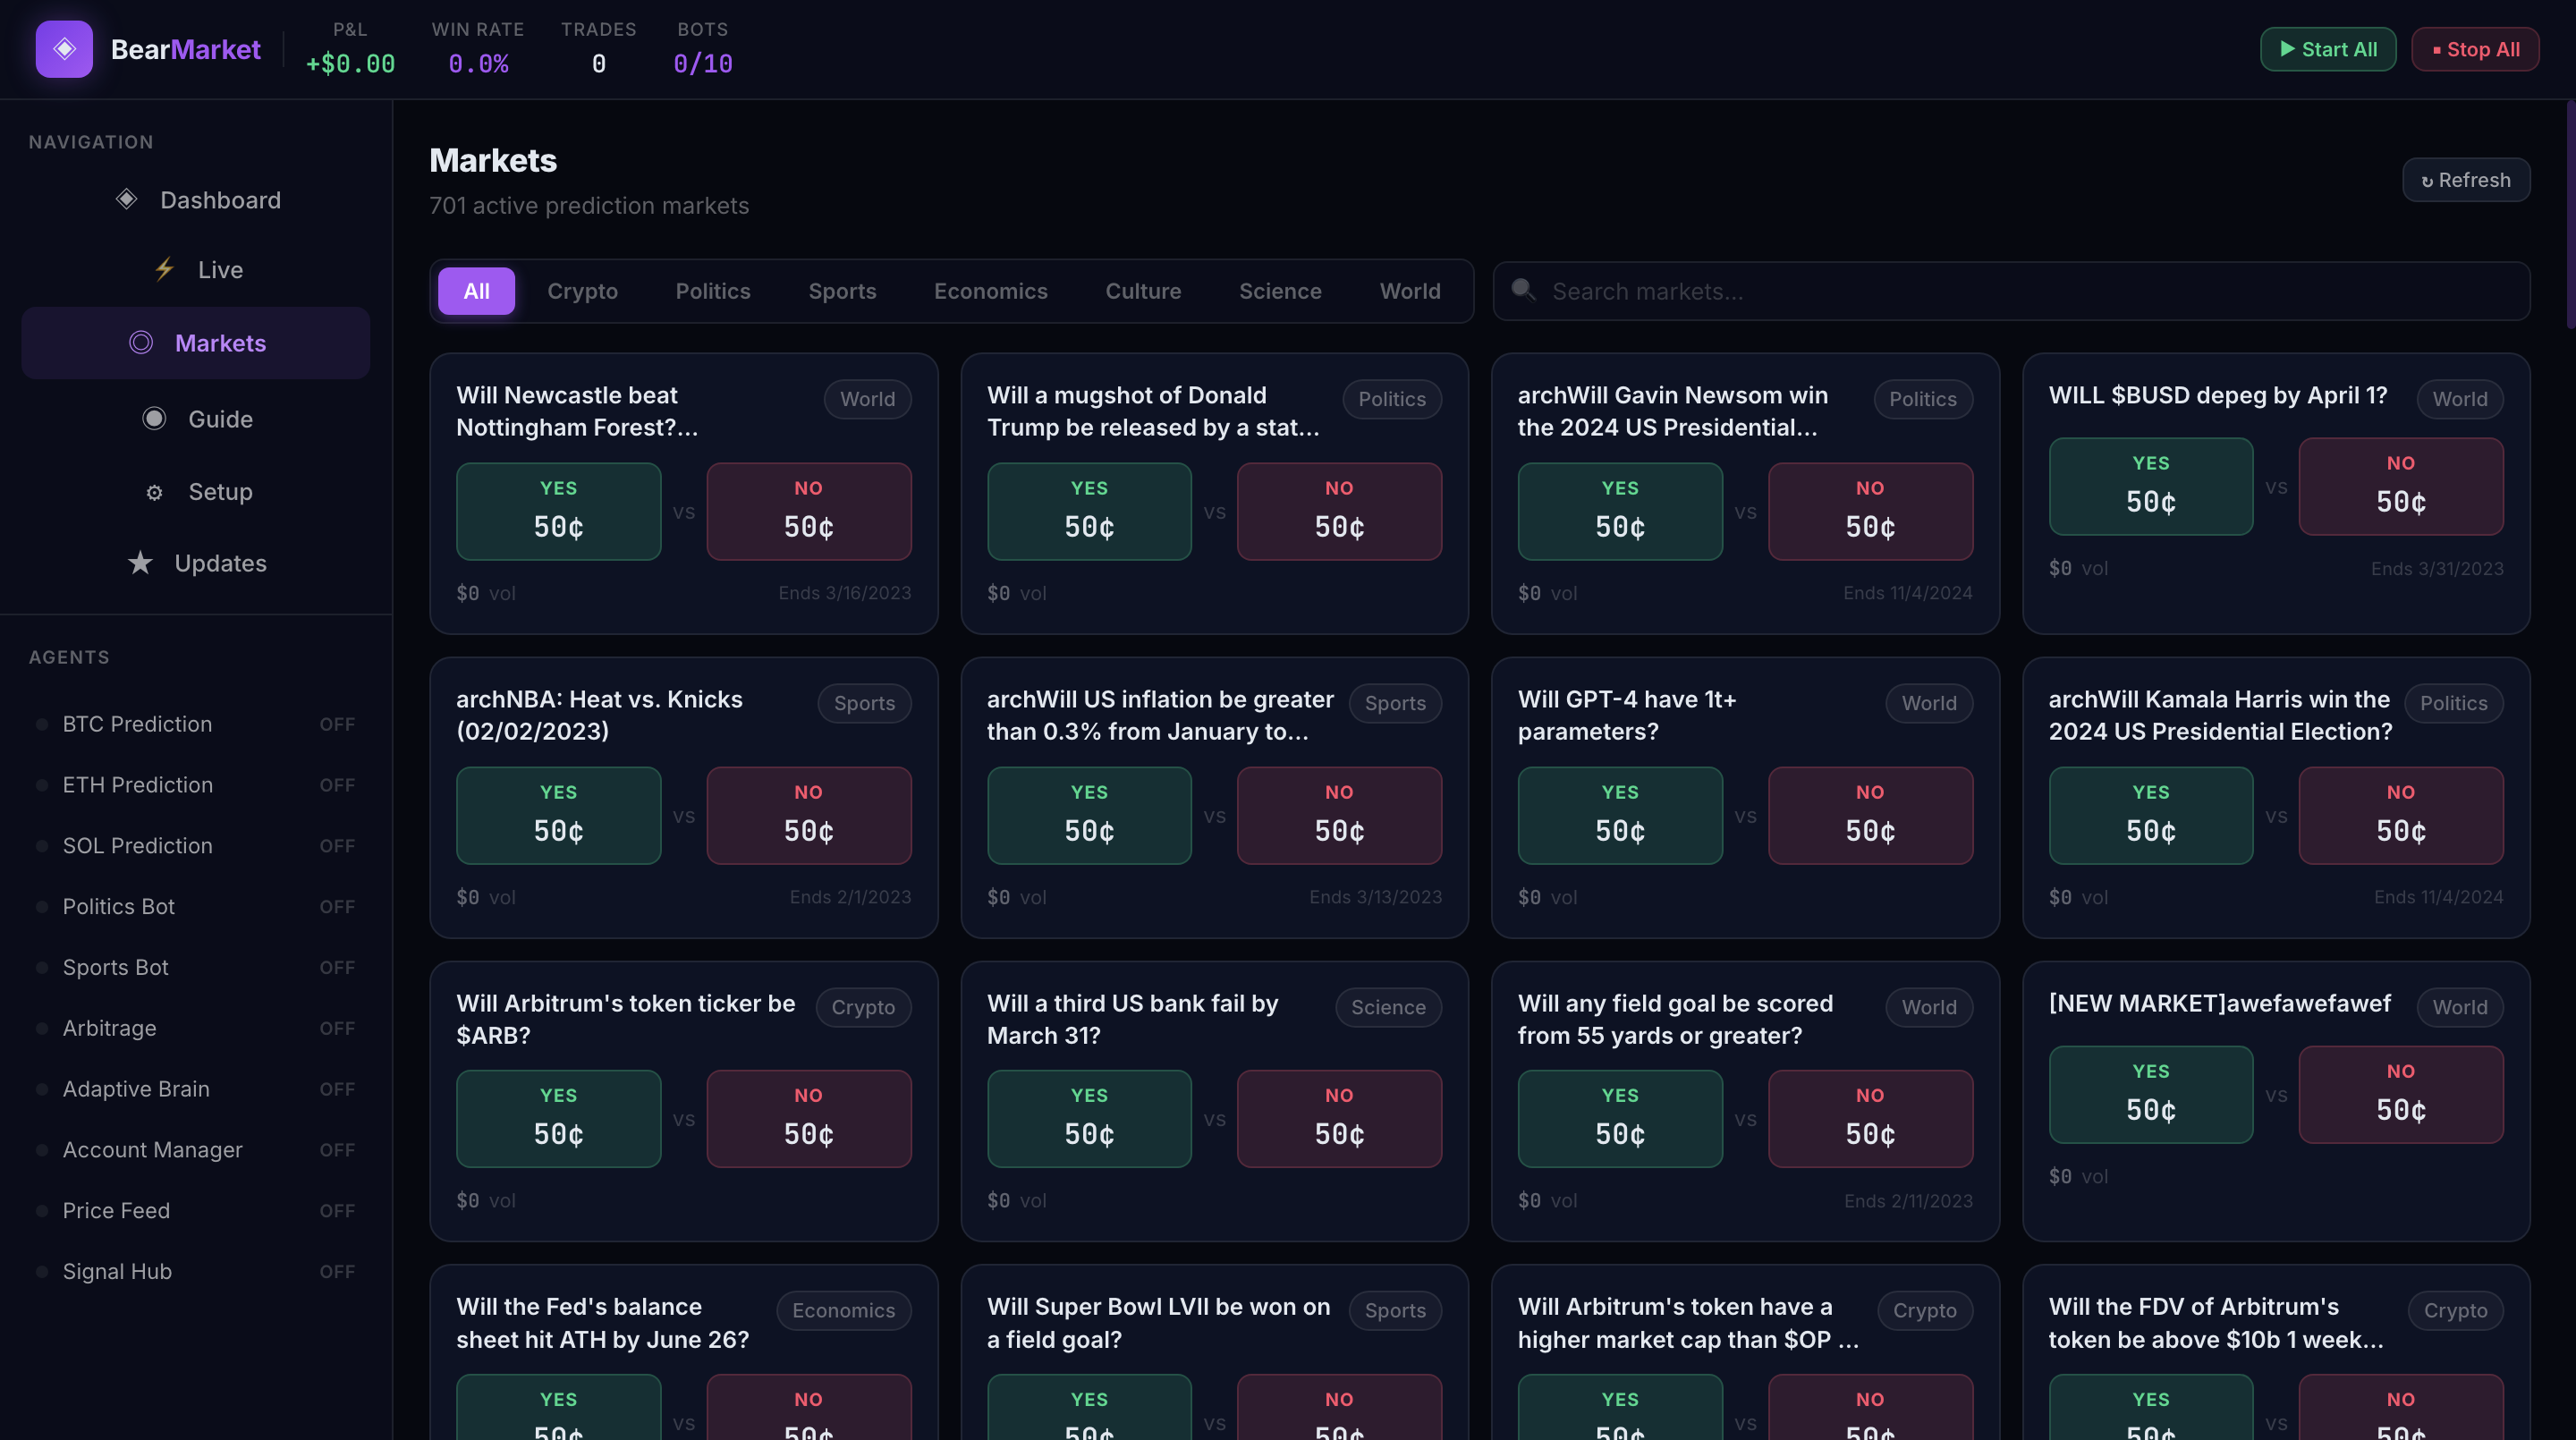This screenshot has height=1440, width=2576.
Task: Toggle the Politics Bot agent
Action: click(x=196, y=907)
